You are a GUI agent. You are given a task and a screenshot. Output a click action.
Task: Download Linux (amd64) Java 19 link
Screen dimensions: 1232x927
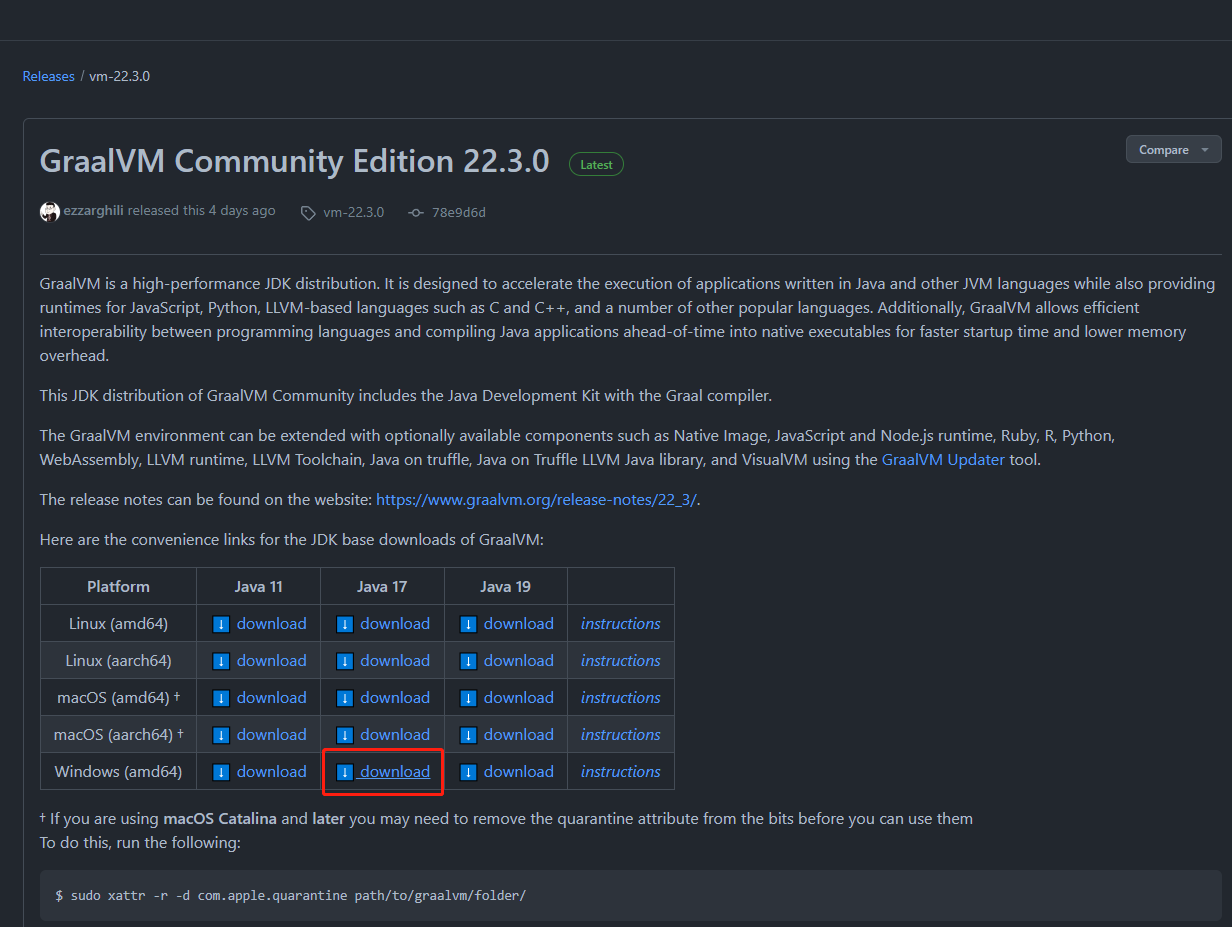pyautogui.click(x=518, y=624)
